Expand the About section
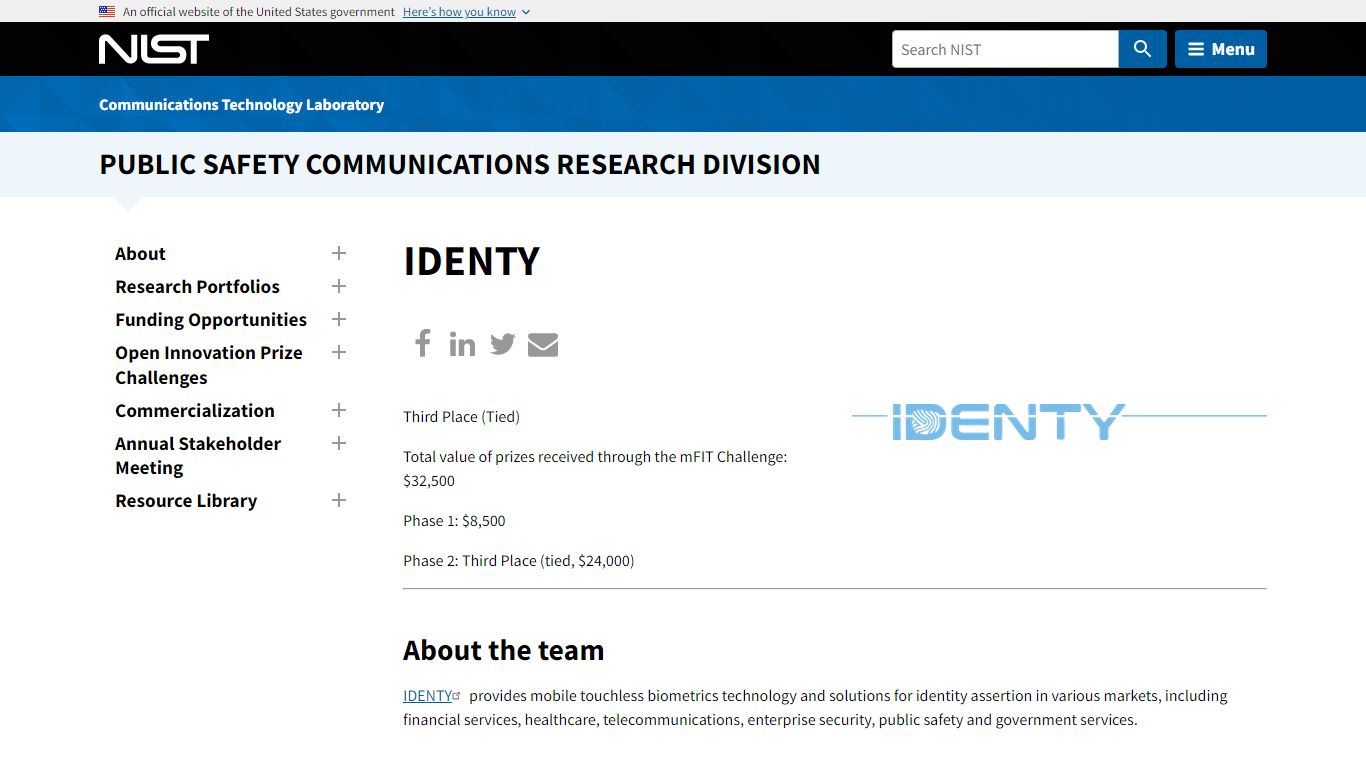The width and height of the screenshot is (1366, 768). point(339,253)
